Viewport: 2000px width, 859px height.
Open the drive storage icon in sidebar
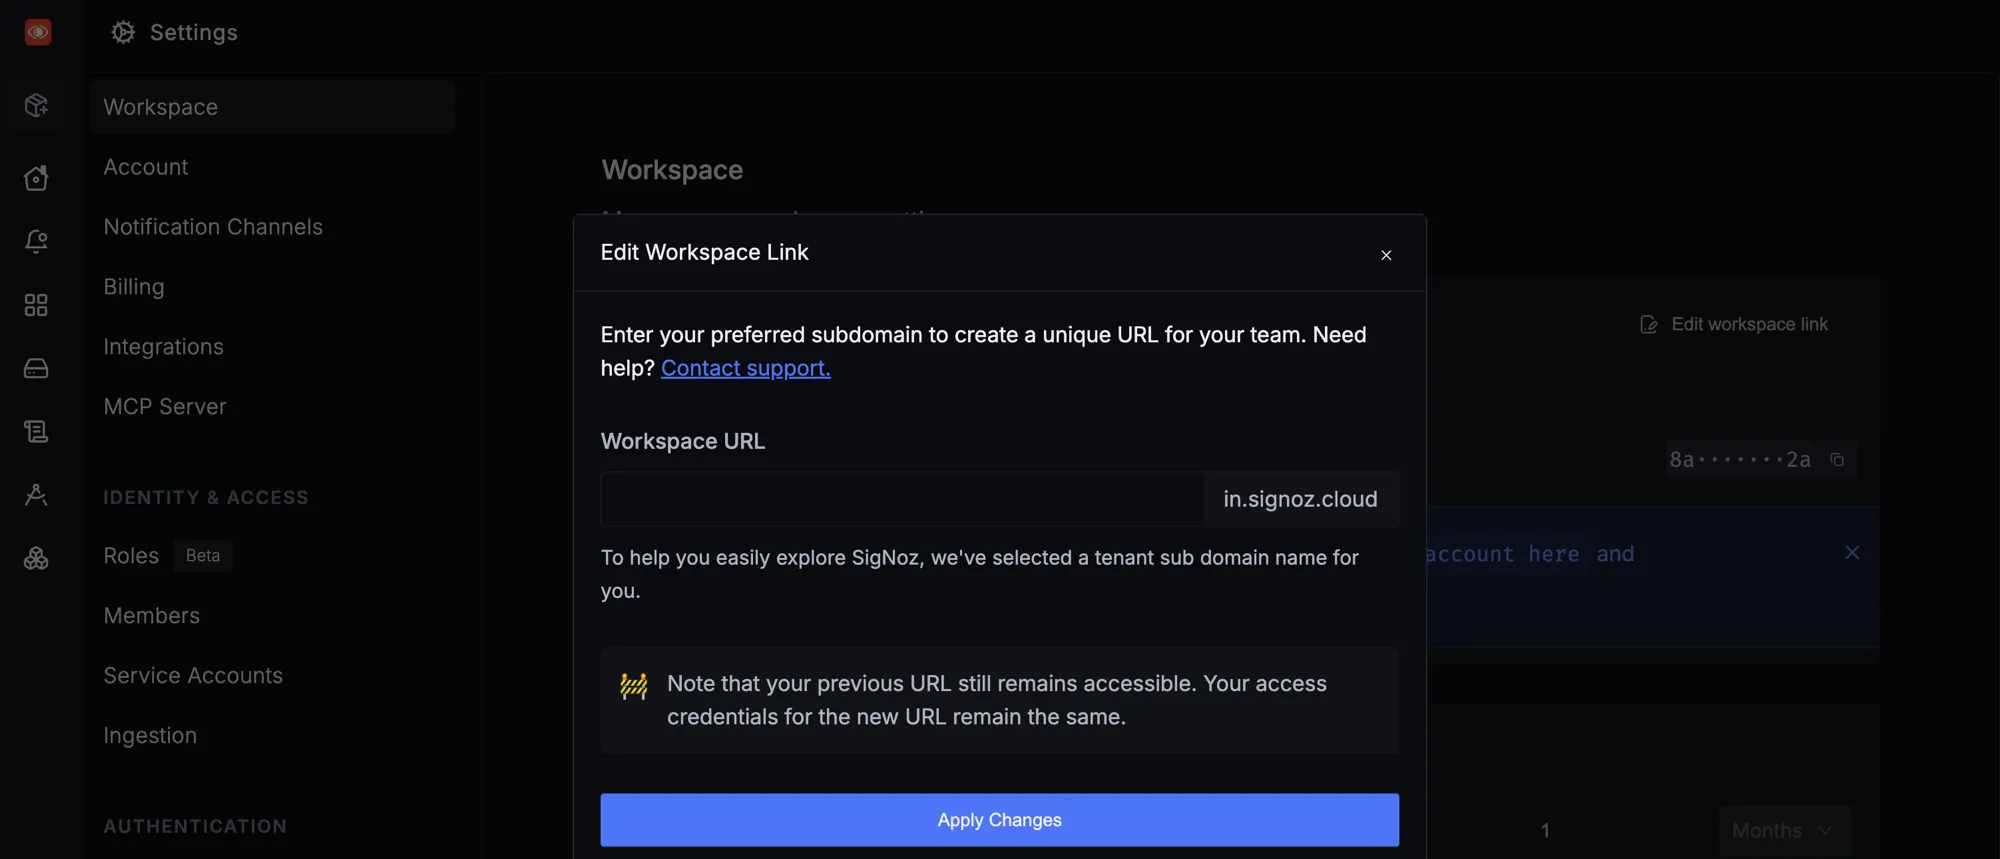pyautogui.click(x=36, y=368)
